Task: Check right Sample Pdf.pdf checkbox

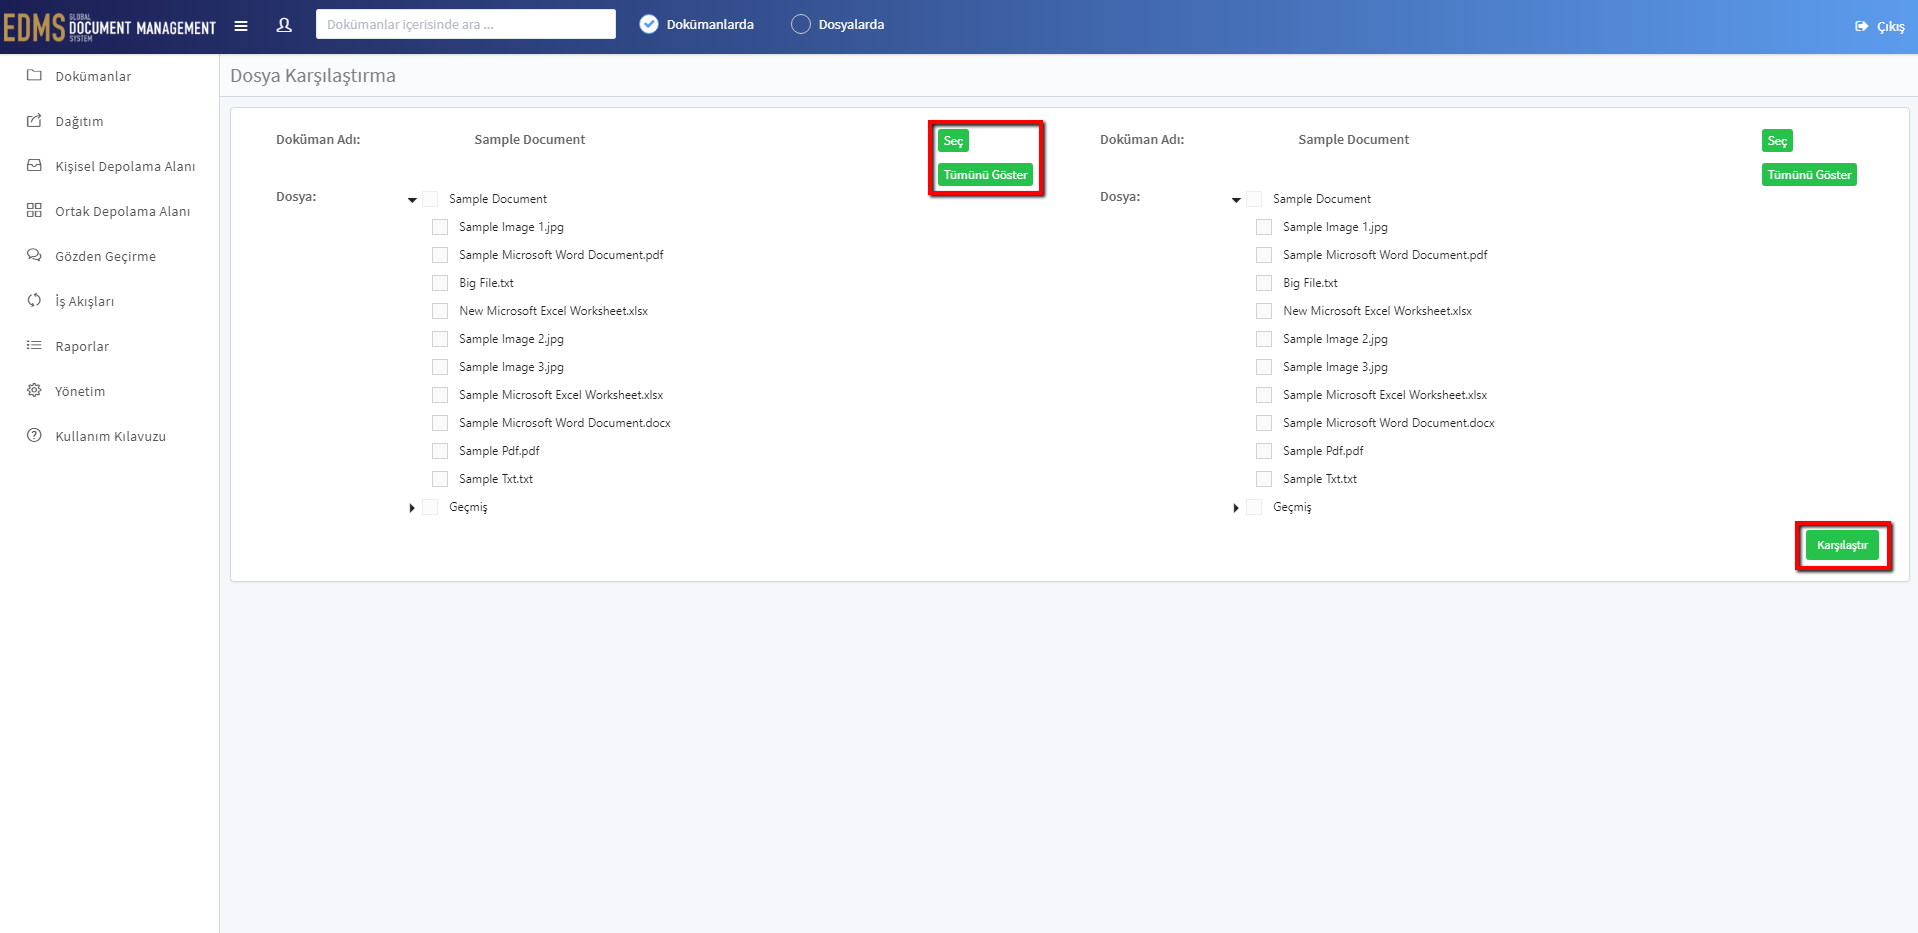Action: pyautogui.click(x=1264, y=451)
